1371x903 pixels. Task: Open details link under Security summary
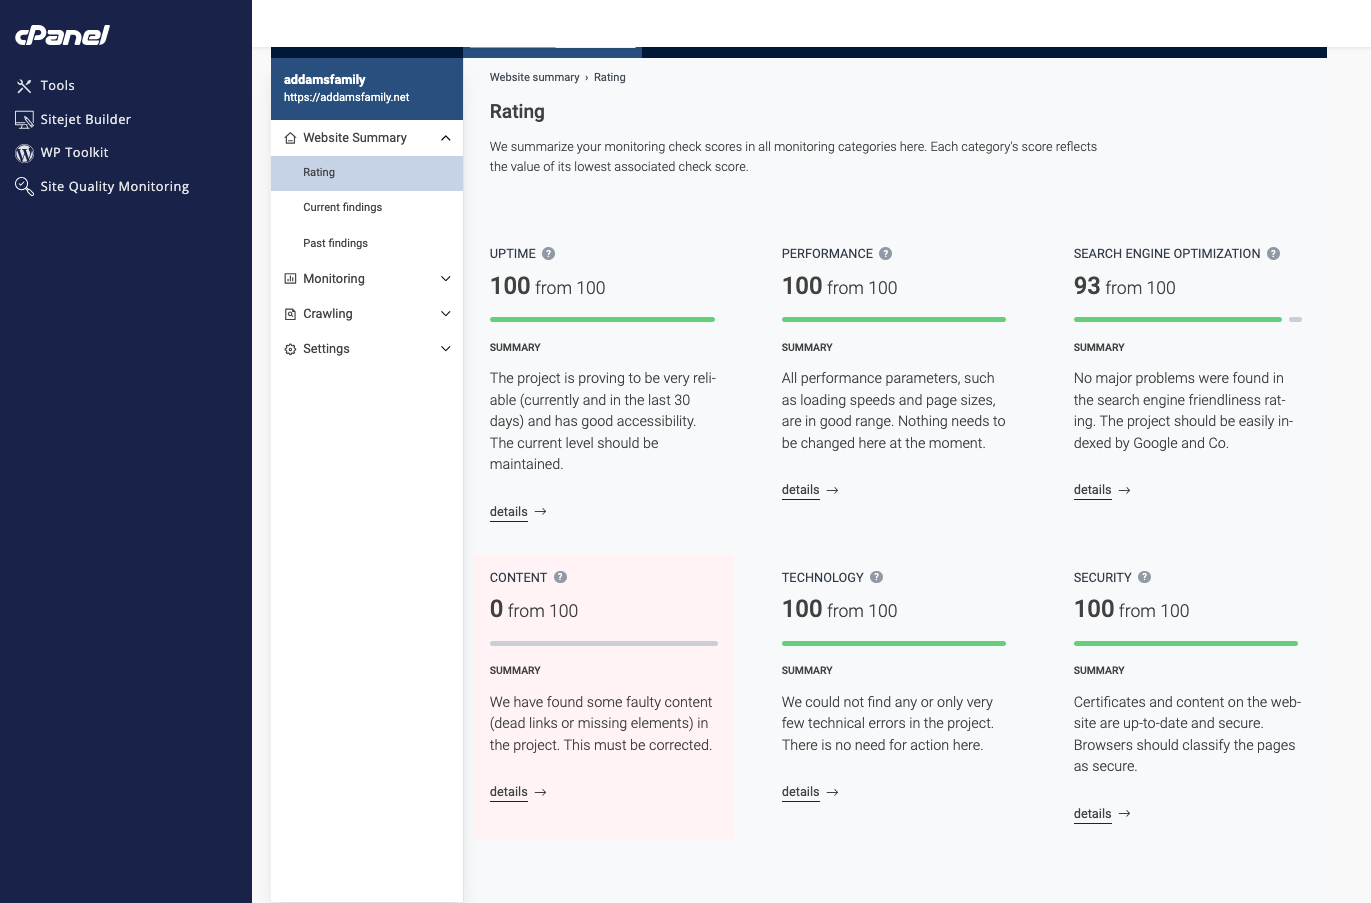pos(1092,814)
